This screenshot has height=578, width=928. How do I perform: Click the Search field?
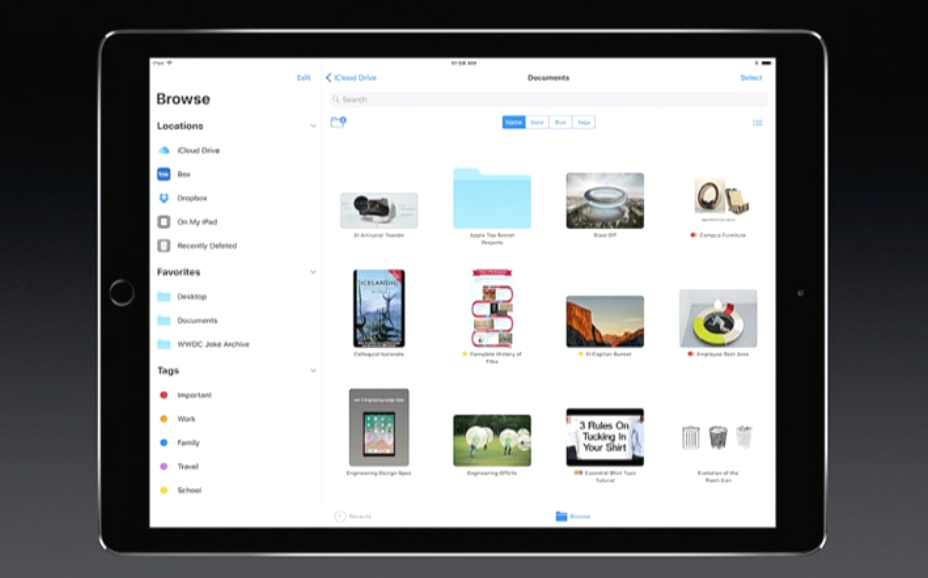[x=548, y=100]
